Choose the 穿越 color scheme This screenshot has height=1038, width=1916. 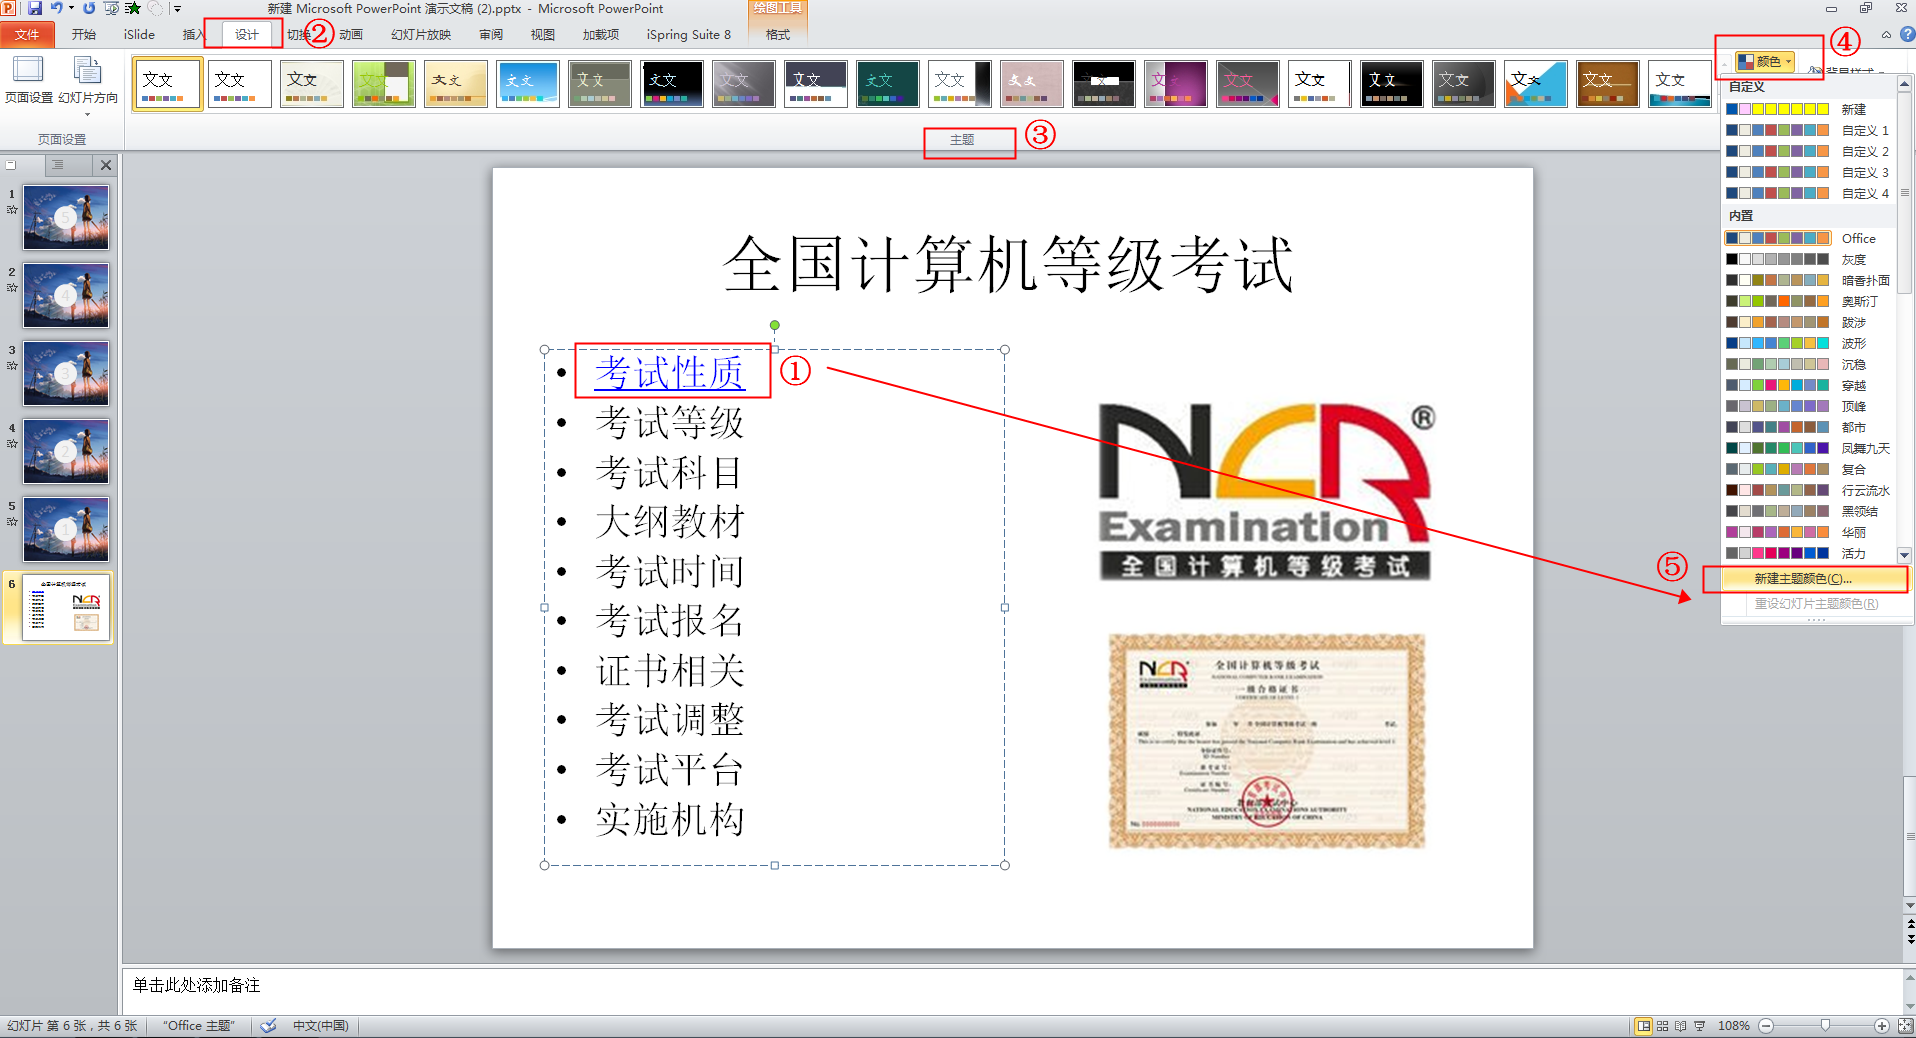(x=1808, y=385)
